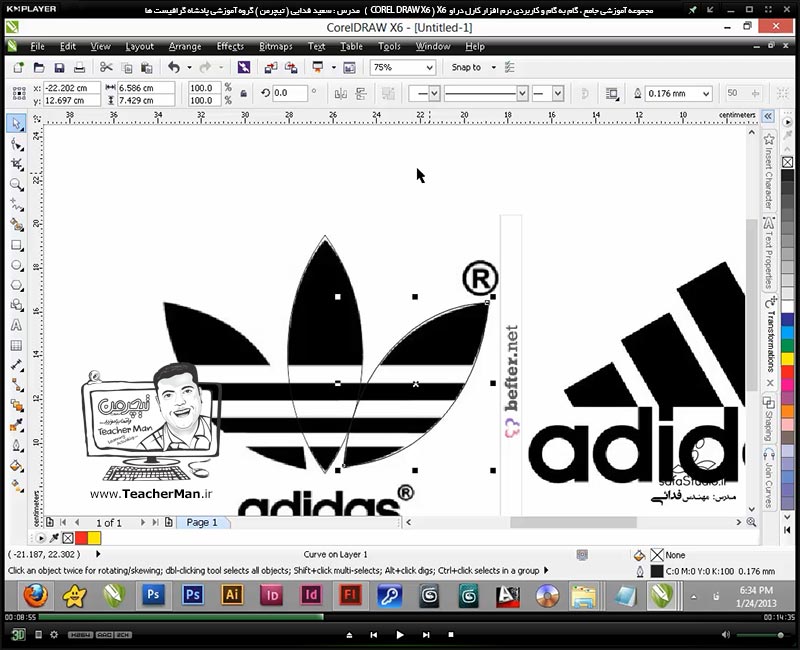The image size is (800, 650).
Task: Click the Paste clipboard icon
Action: pyautogui.click(x=146, y=67)
